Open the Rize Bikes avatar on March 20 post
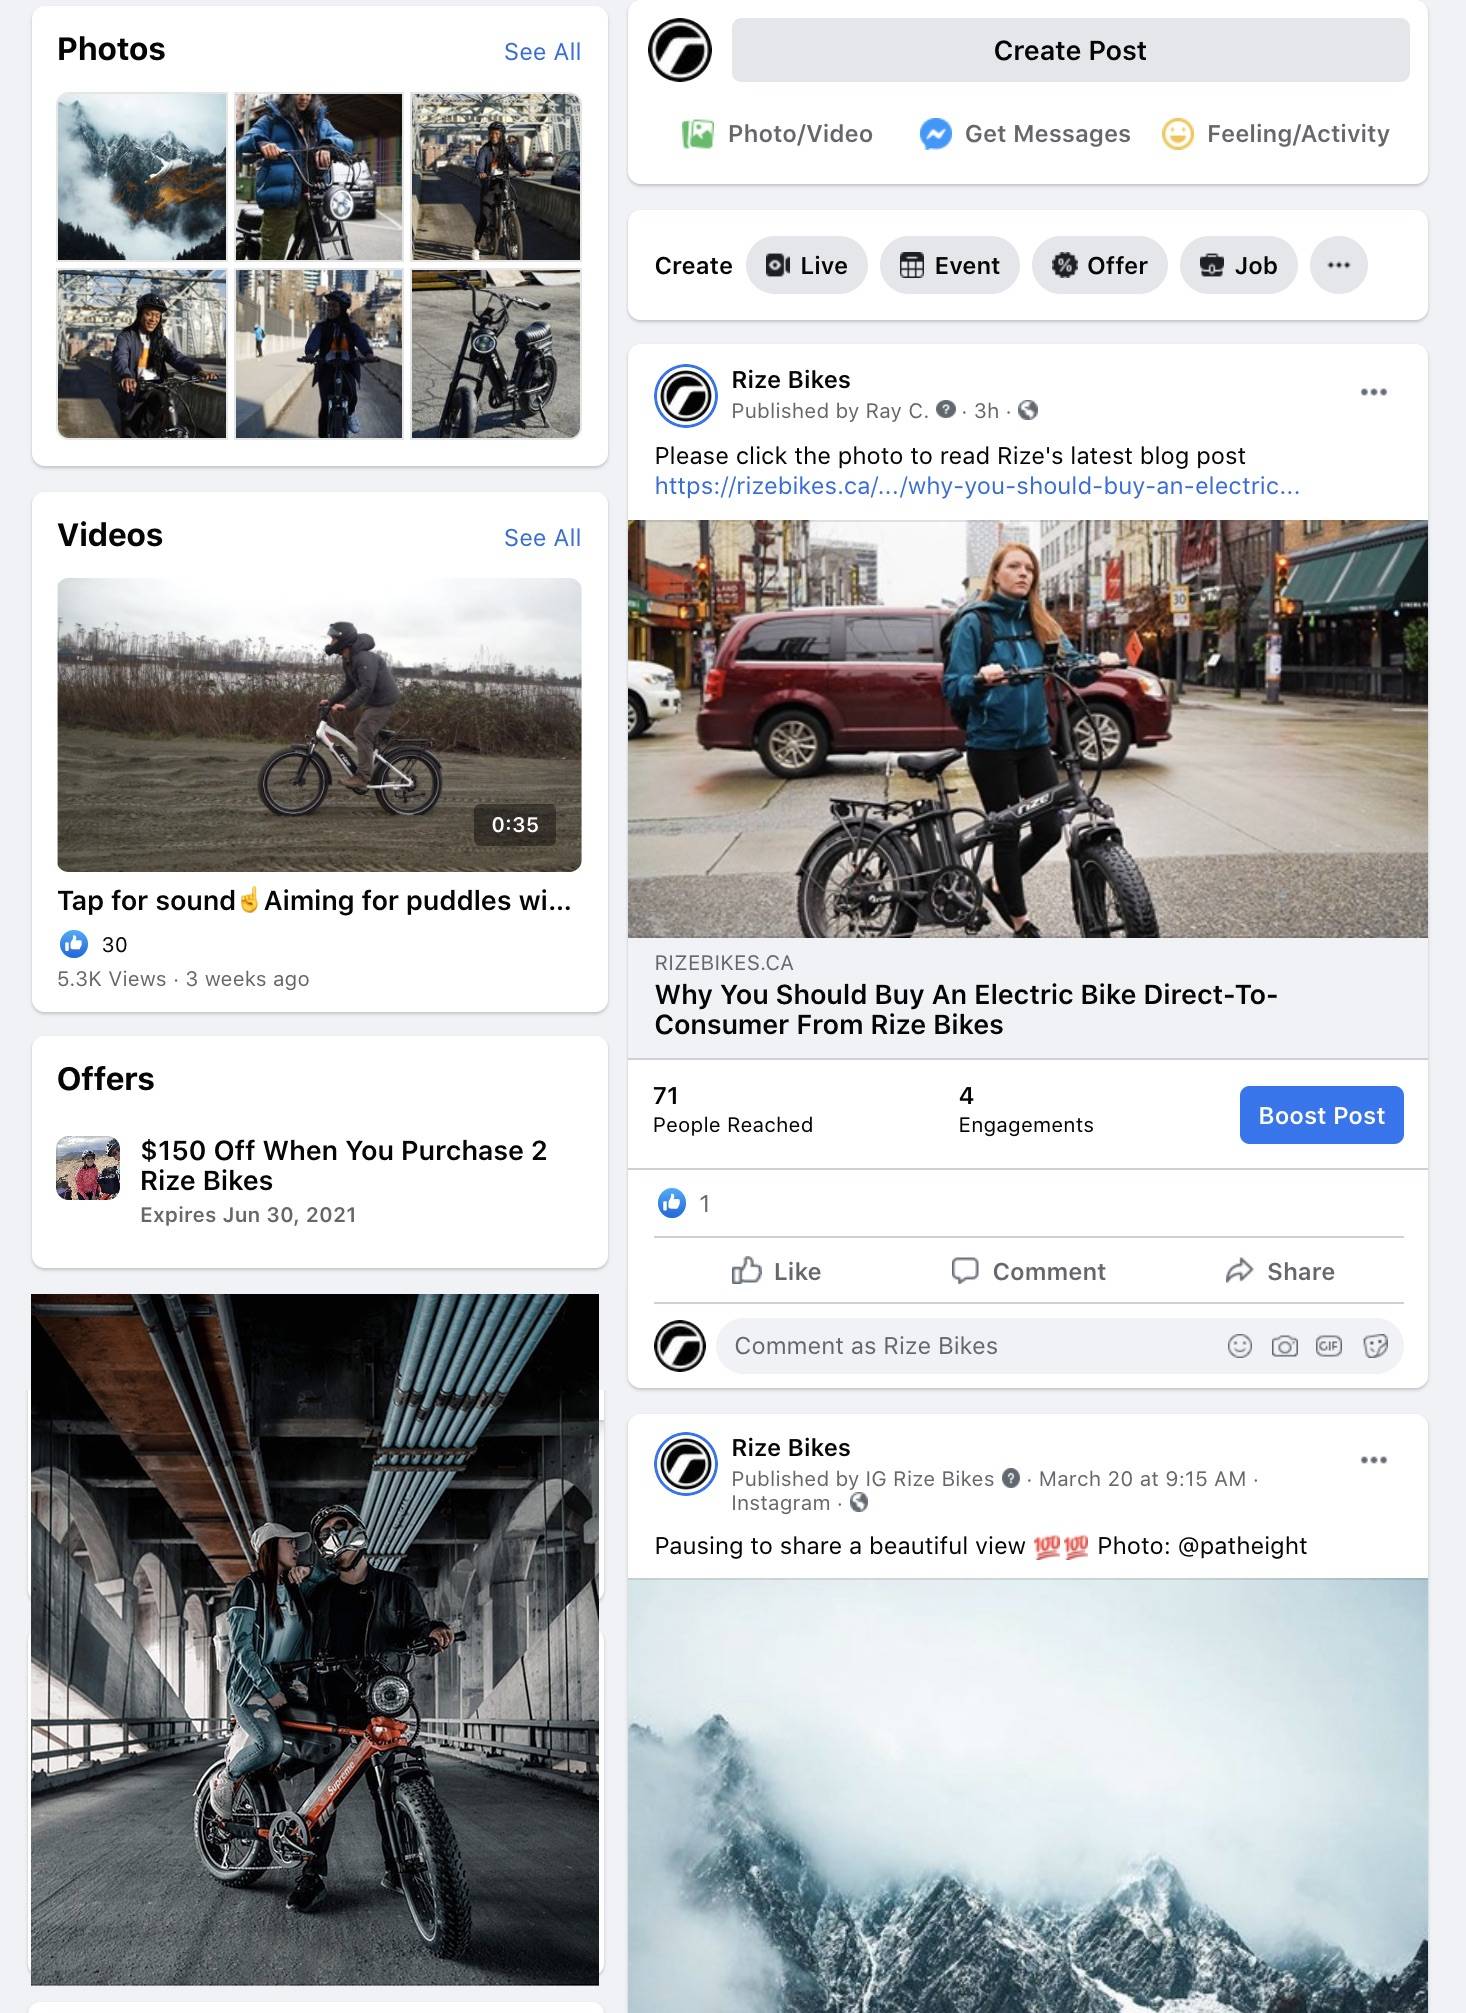This screenshot has width=1466, height=2013. [686, 1464]
